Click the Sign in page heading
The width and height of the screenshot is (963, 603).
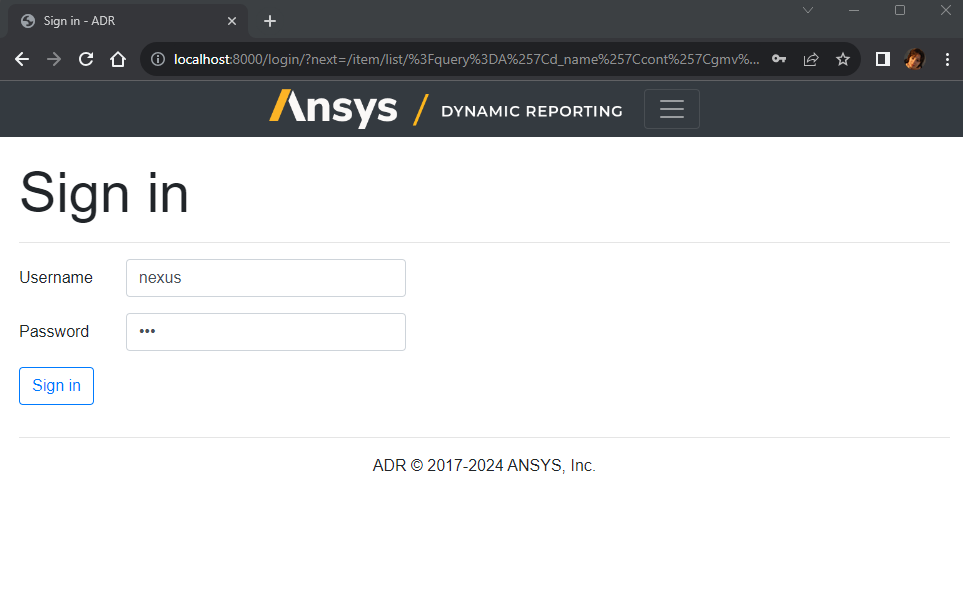pyautogui.click(x=104, y=193)
